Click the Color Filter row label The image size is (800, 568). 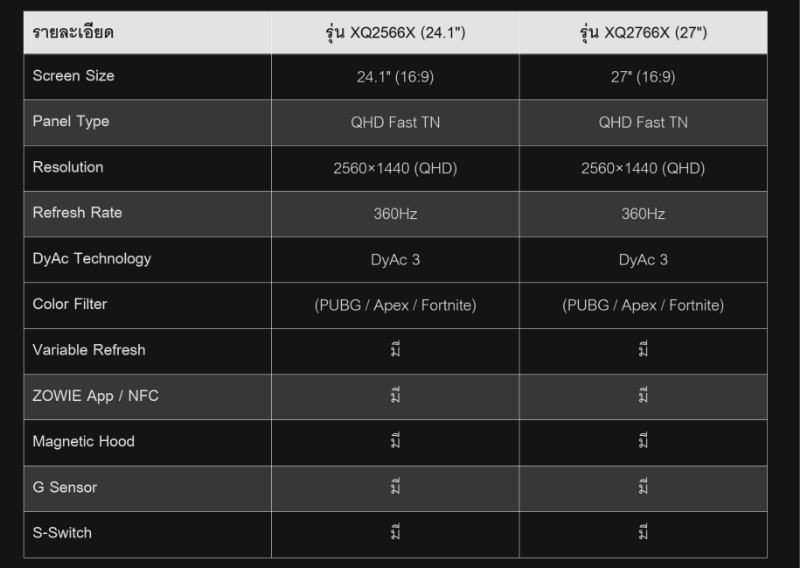[x=70, y=304]
